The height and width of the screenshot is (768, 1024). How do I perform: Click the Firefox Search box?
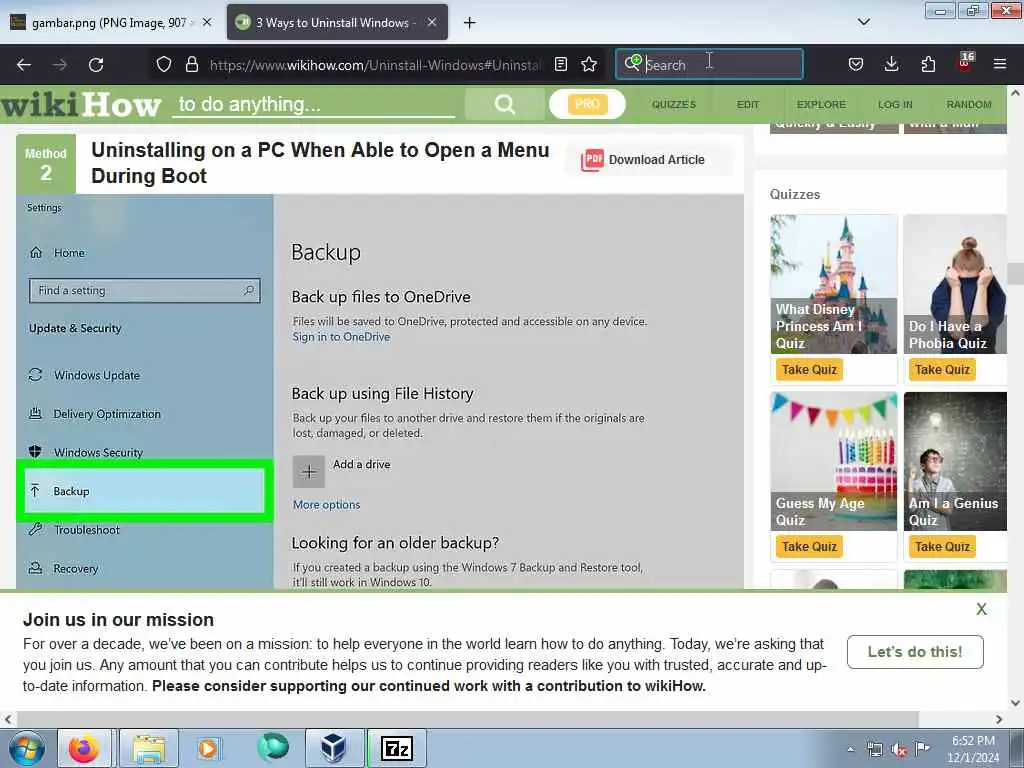(709, 65)
